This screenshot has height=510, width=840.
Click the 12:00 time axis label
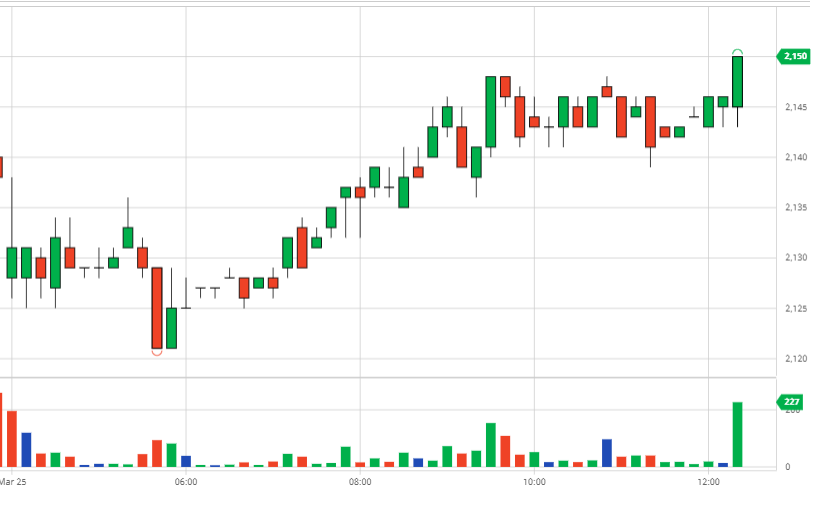(x=708, y=482)
